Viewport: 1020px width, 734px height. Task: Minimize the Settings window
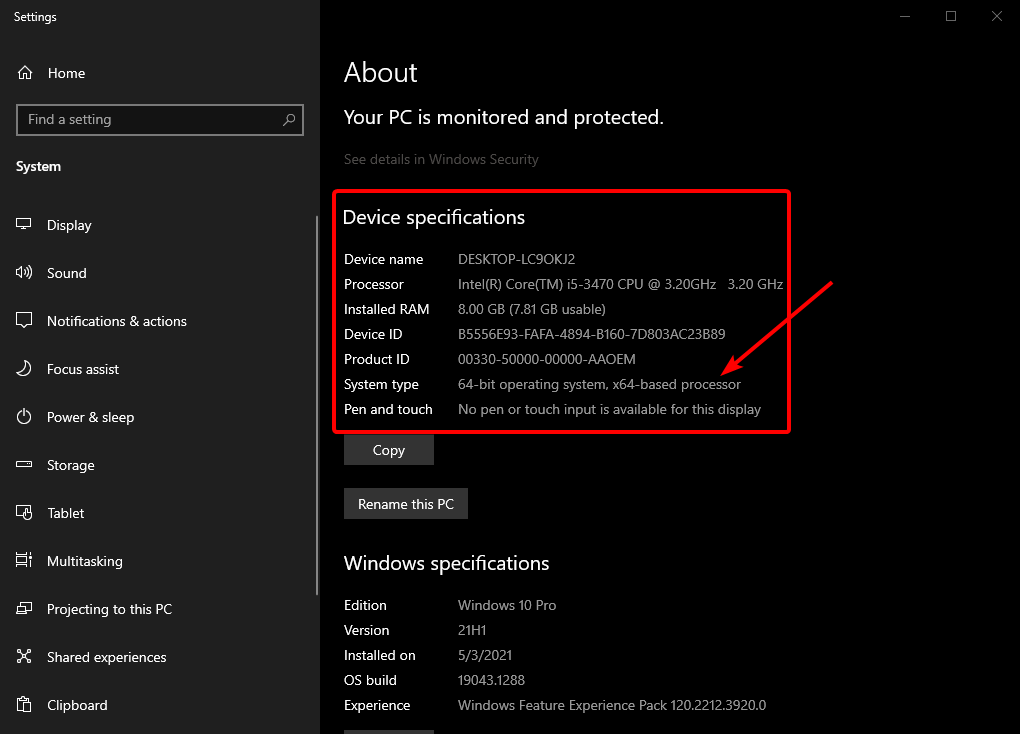905,16
